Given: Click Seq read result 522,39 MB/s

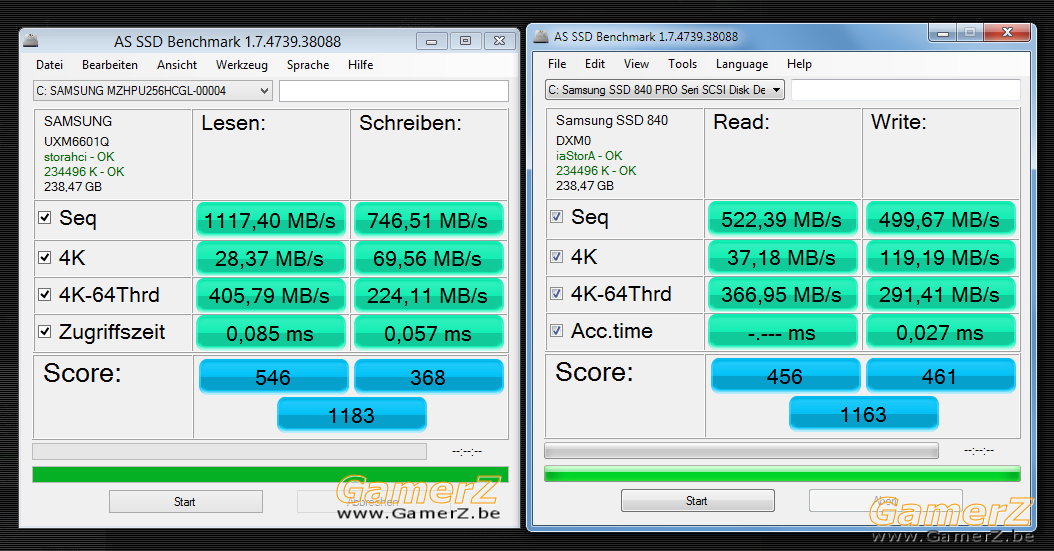Looking at the screenshot, I should point(782,218).
